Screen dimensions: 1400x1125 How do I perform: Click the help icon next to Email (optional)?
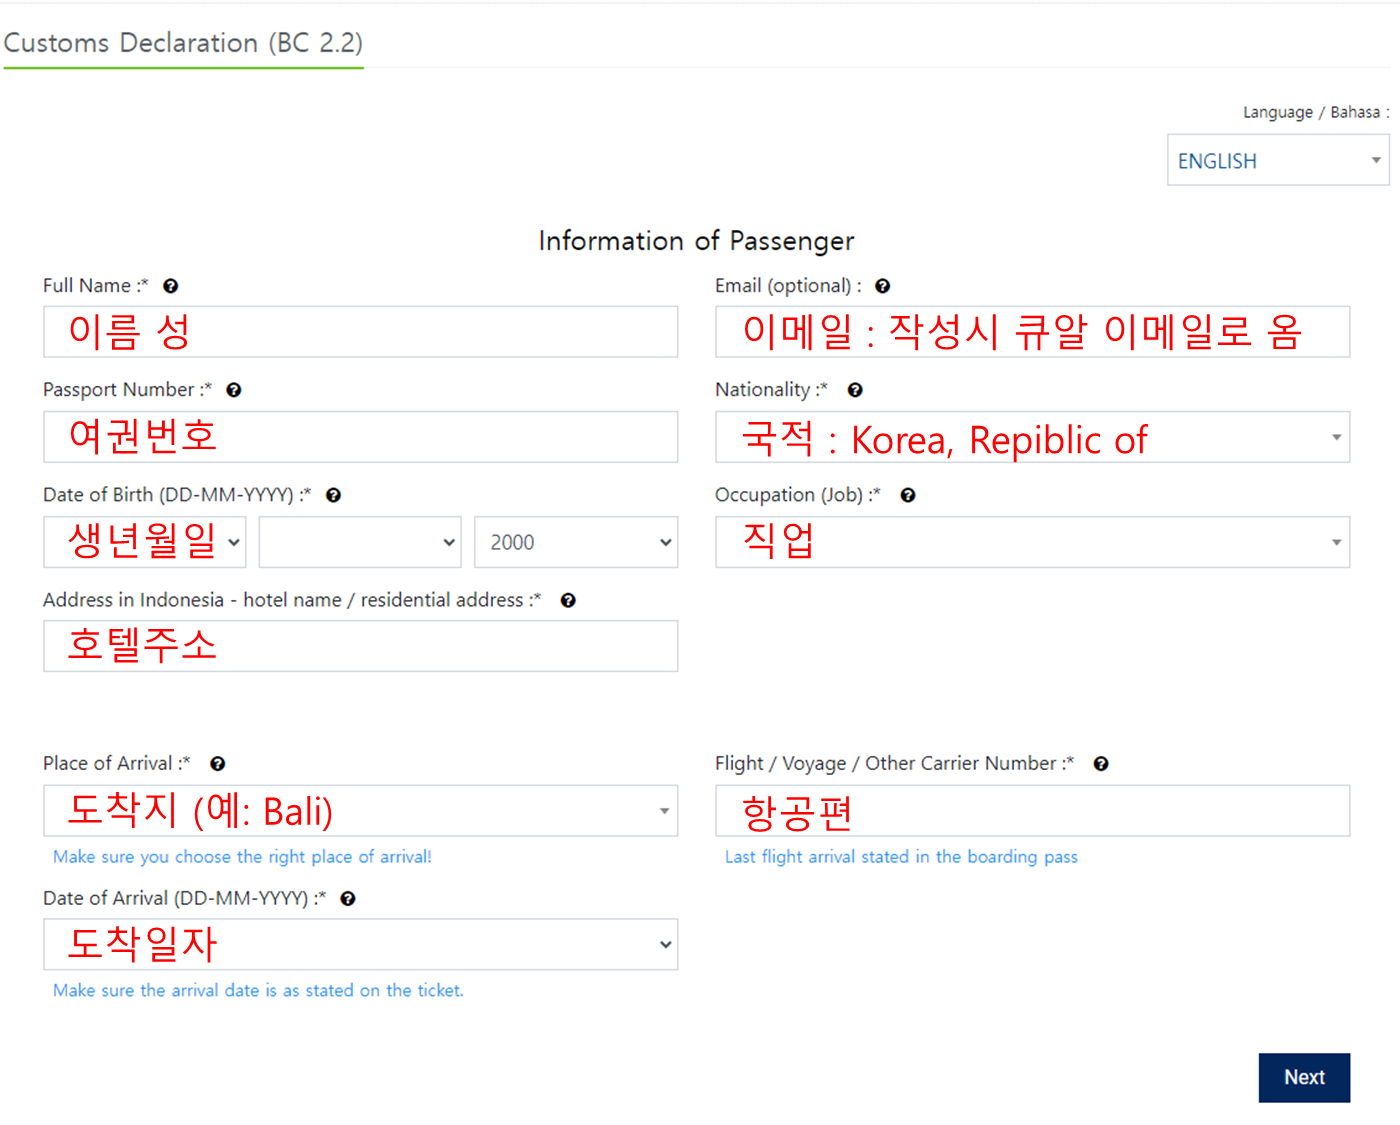point(883,286)
